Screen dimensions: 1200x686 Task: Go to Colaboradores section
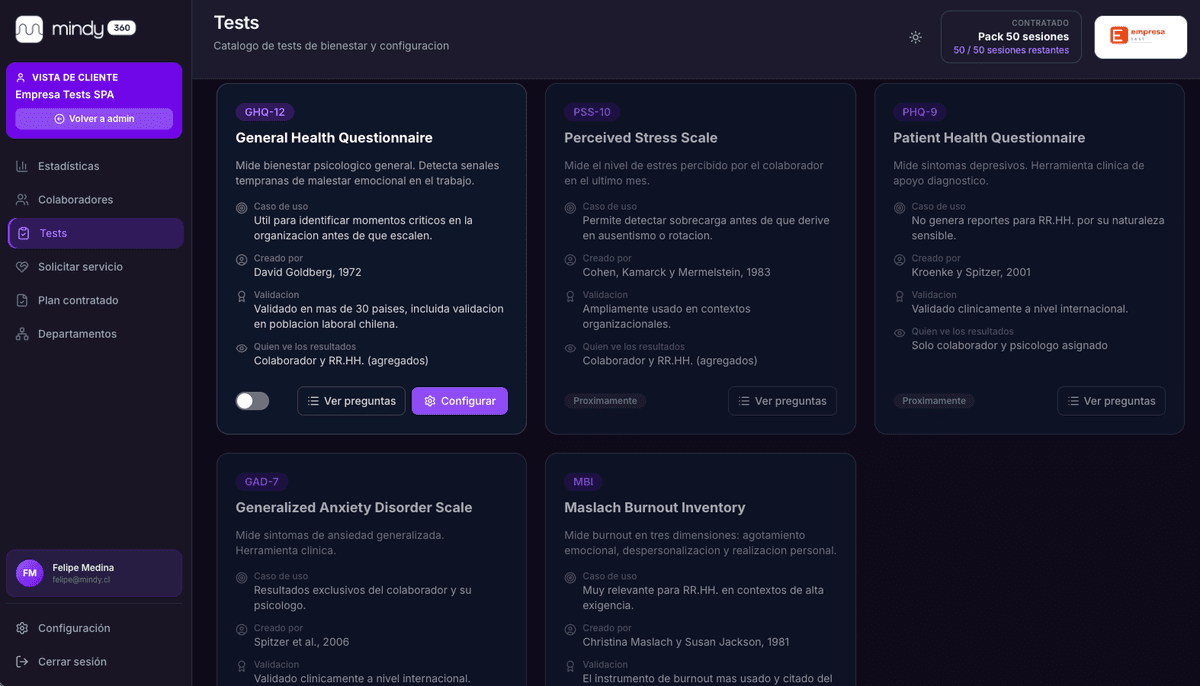(75, 200)
